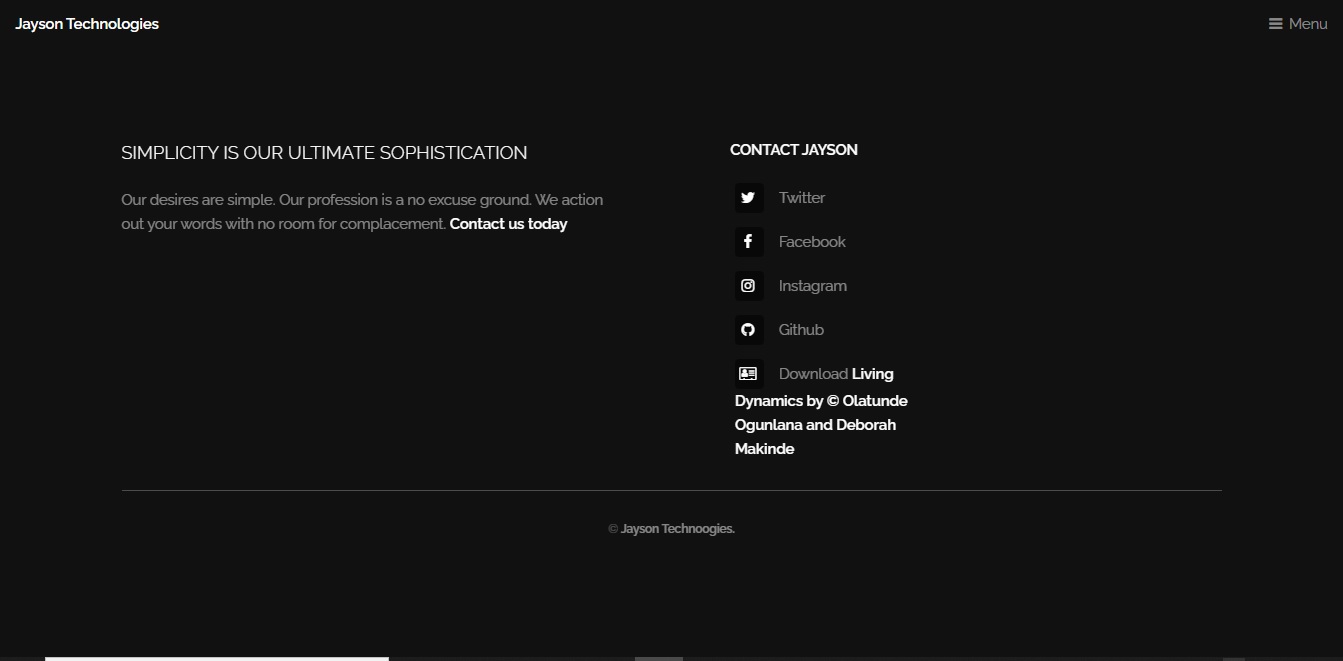The image size is (1343, 661).
Task: Open the Instagram text link
Action: coord(812,286)
